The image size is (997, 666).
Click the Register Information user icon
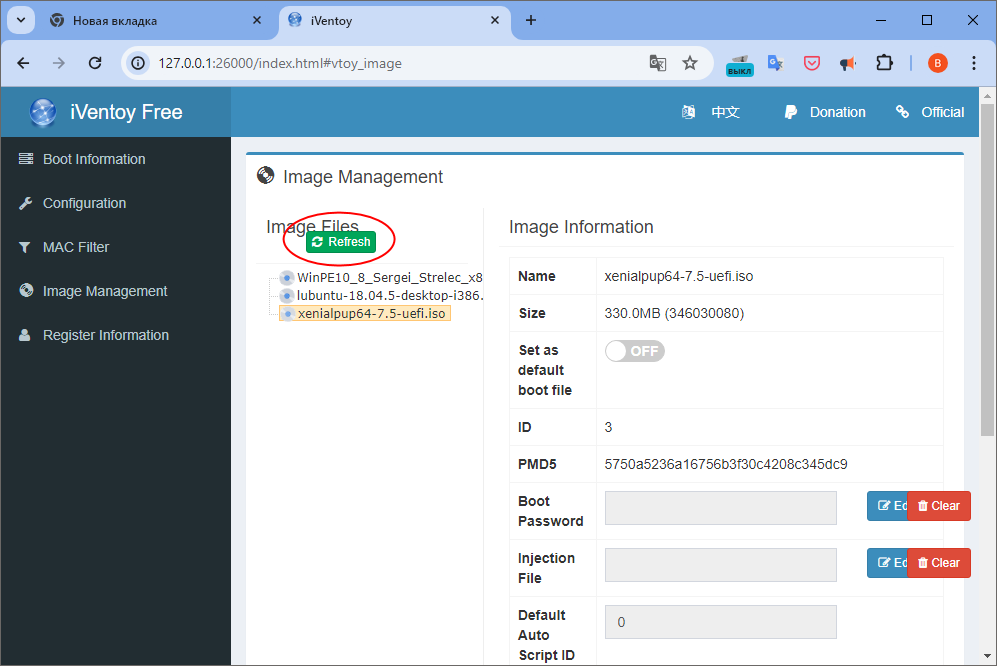[25, 335]
